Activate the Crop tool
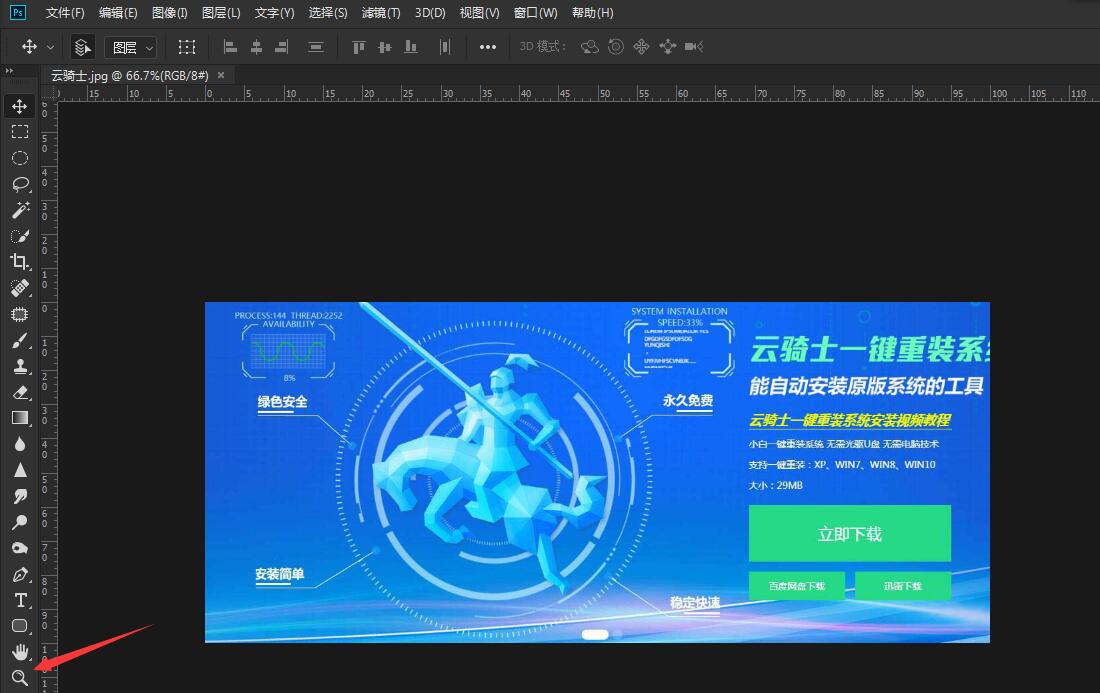Viewport: 1100px width, 693px height. 20,262
